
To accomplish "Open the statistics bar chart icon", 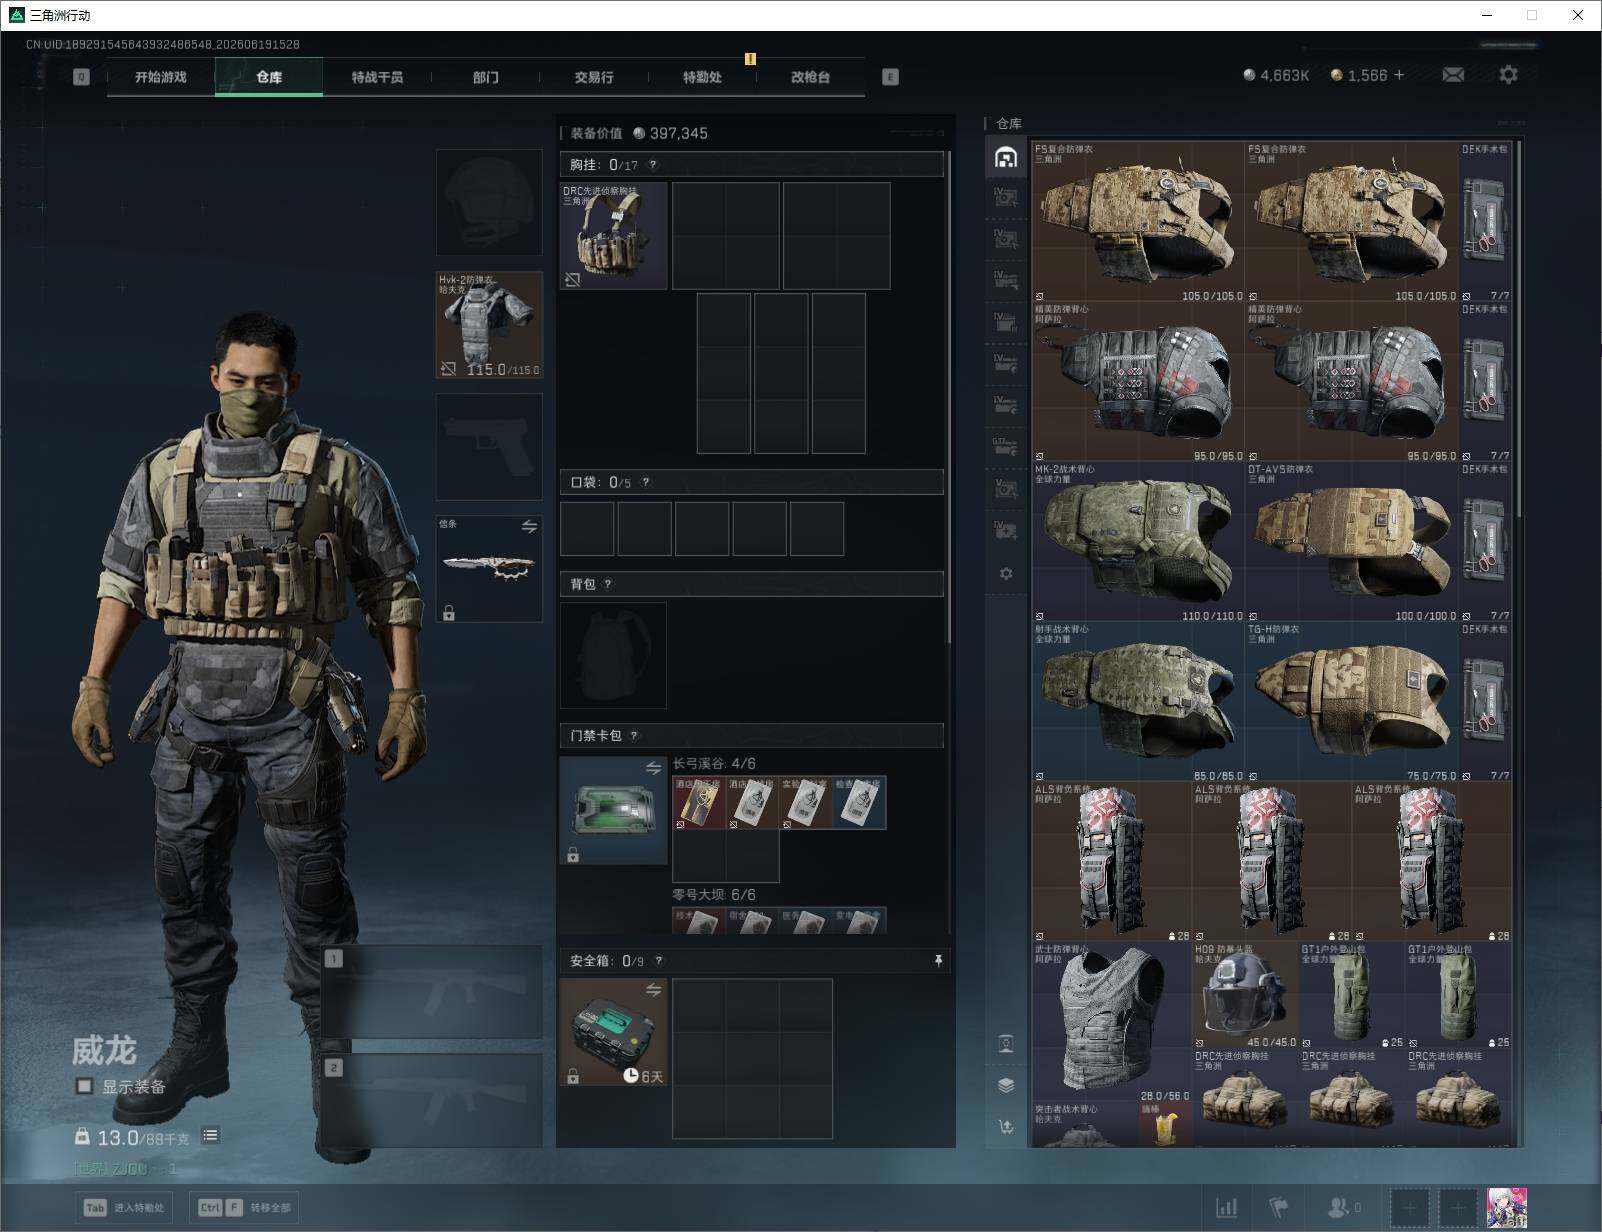I will (x=1226, y=1208).
